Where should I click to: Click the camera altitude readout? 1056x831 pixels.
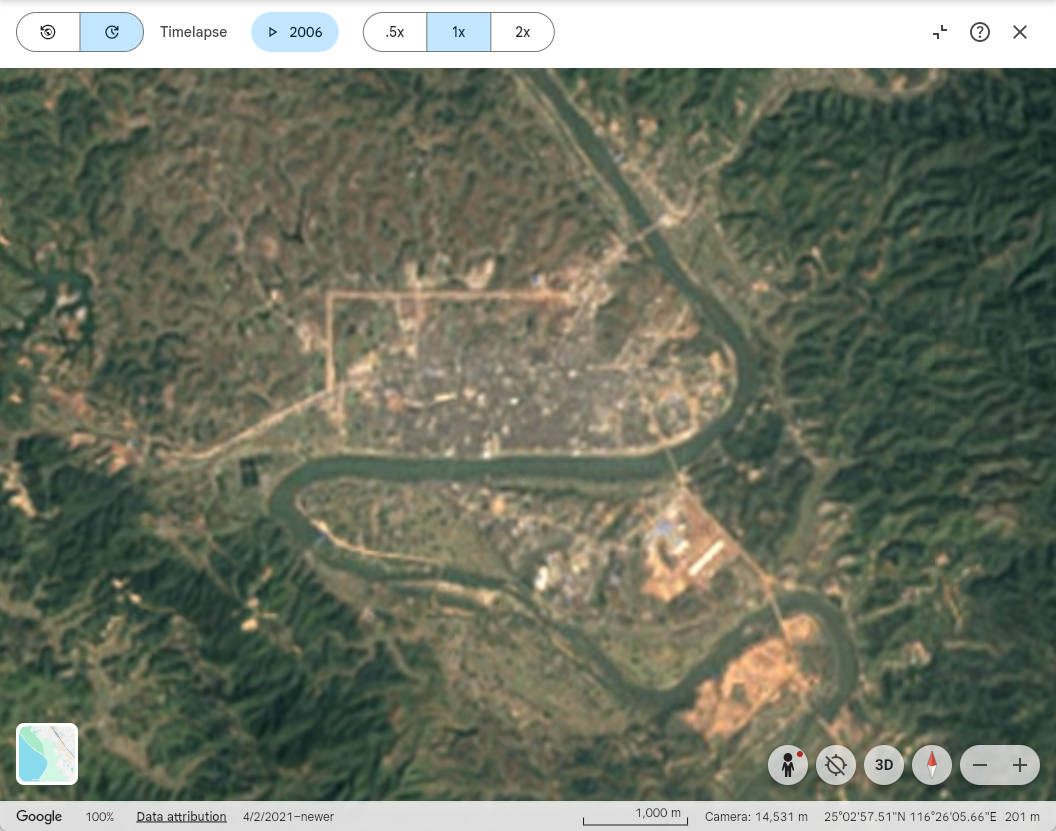756,817
